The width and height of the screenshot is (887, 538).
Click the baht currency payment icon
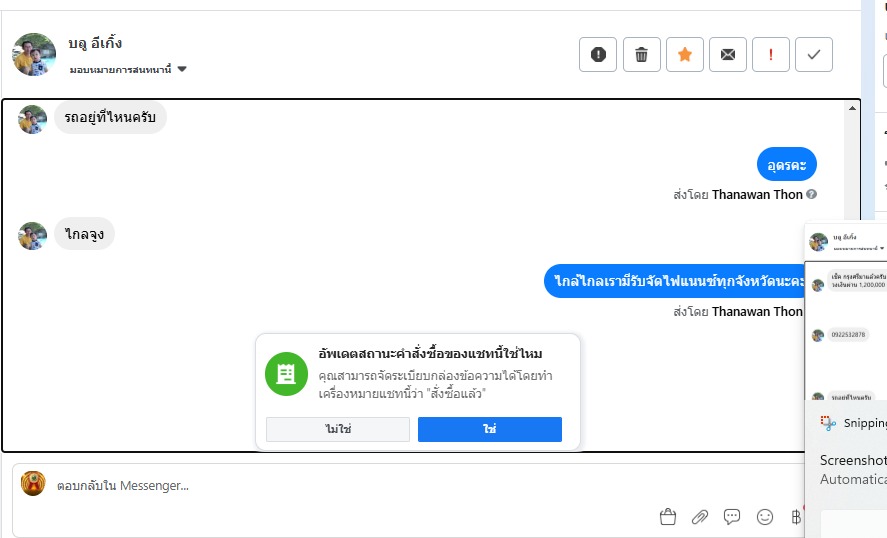point(796,517)
